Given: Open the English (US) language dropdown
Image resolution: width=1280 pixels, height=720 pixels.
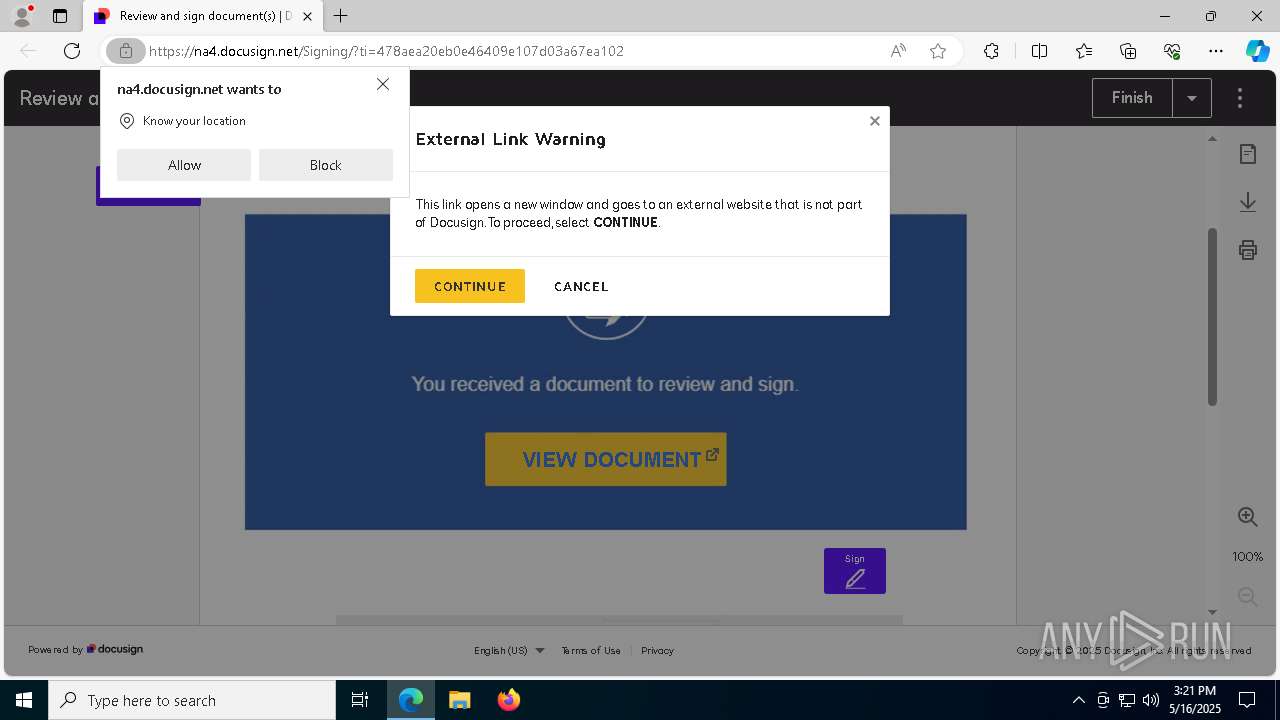Looking at the screenshot, I should point(509,650).
